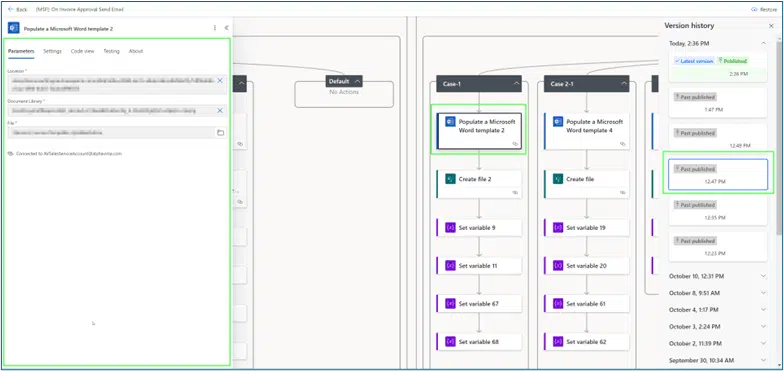Image resolution: width=784 pixels, height=371 pixels.
Task: Select the past published 12:47 PM version
Action: (718, 174)
